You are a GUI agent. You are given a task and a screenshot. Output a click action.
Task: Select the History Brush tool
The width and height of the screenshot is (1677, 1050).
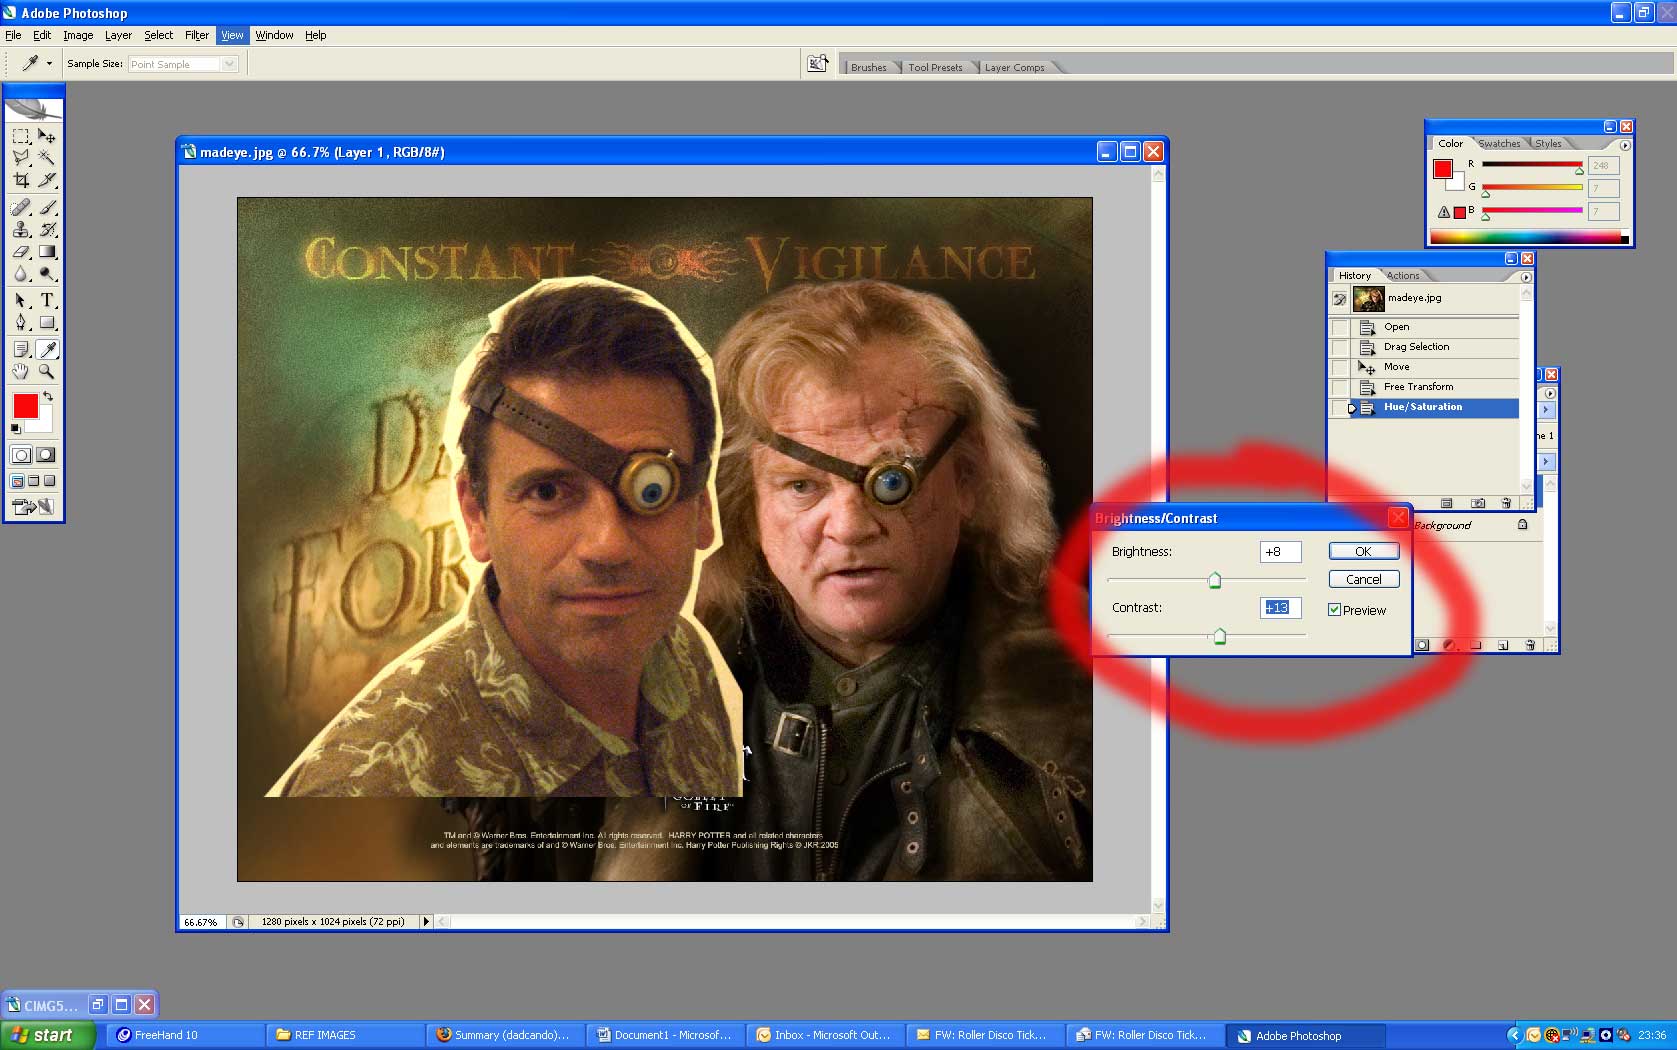coord(47,229)
